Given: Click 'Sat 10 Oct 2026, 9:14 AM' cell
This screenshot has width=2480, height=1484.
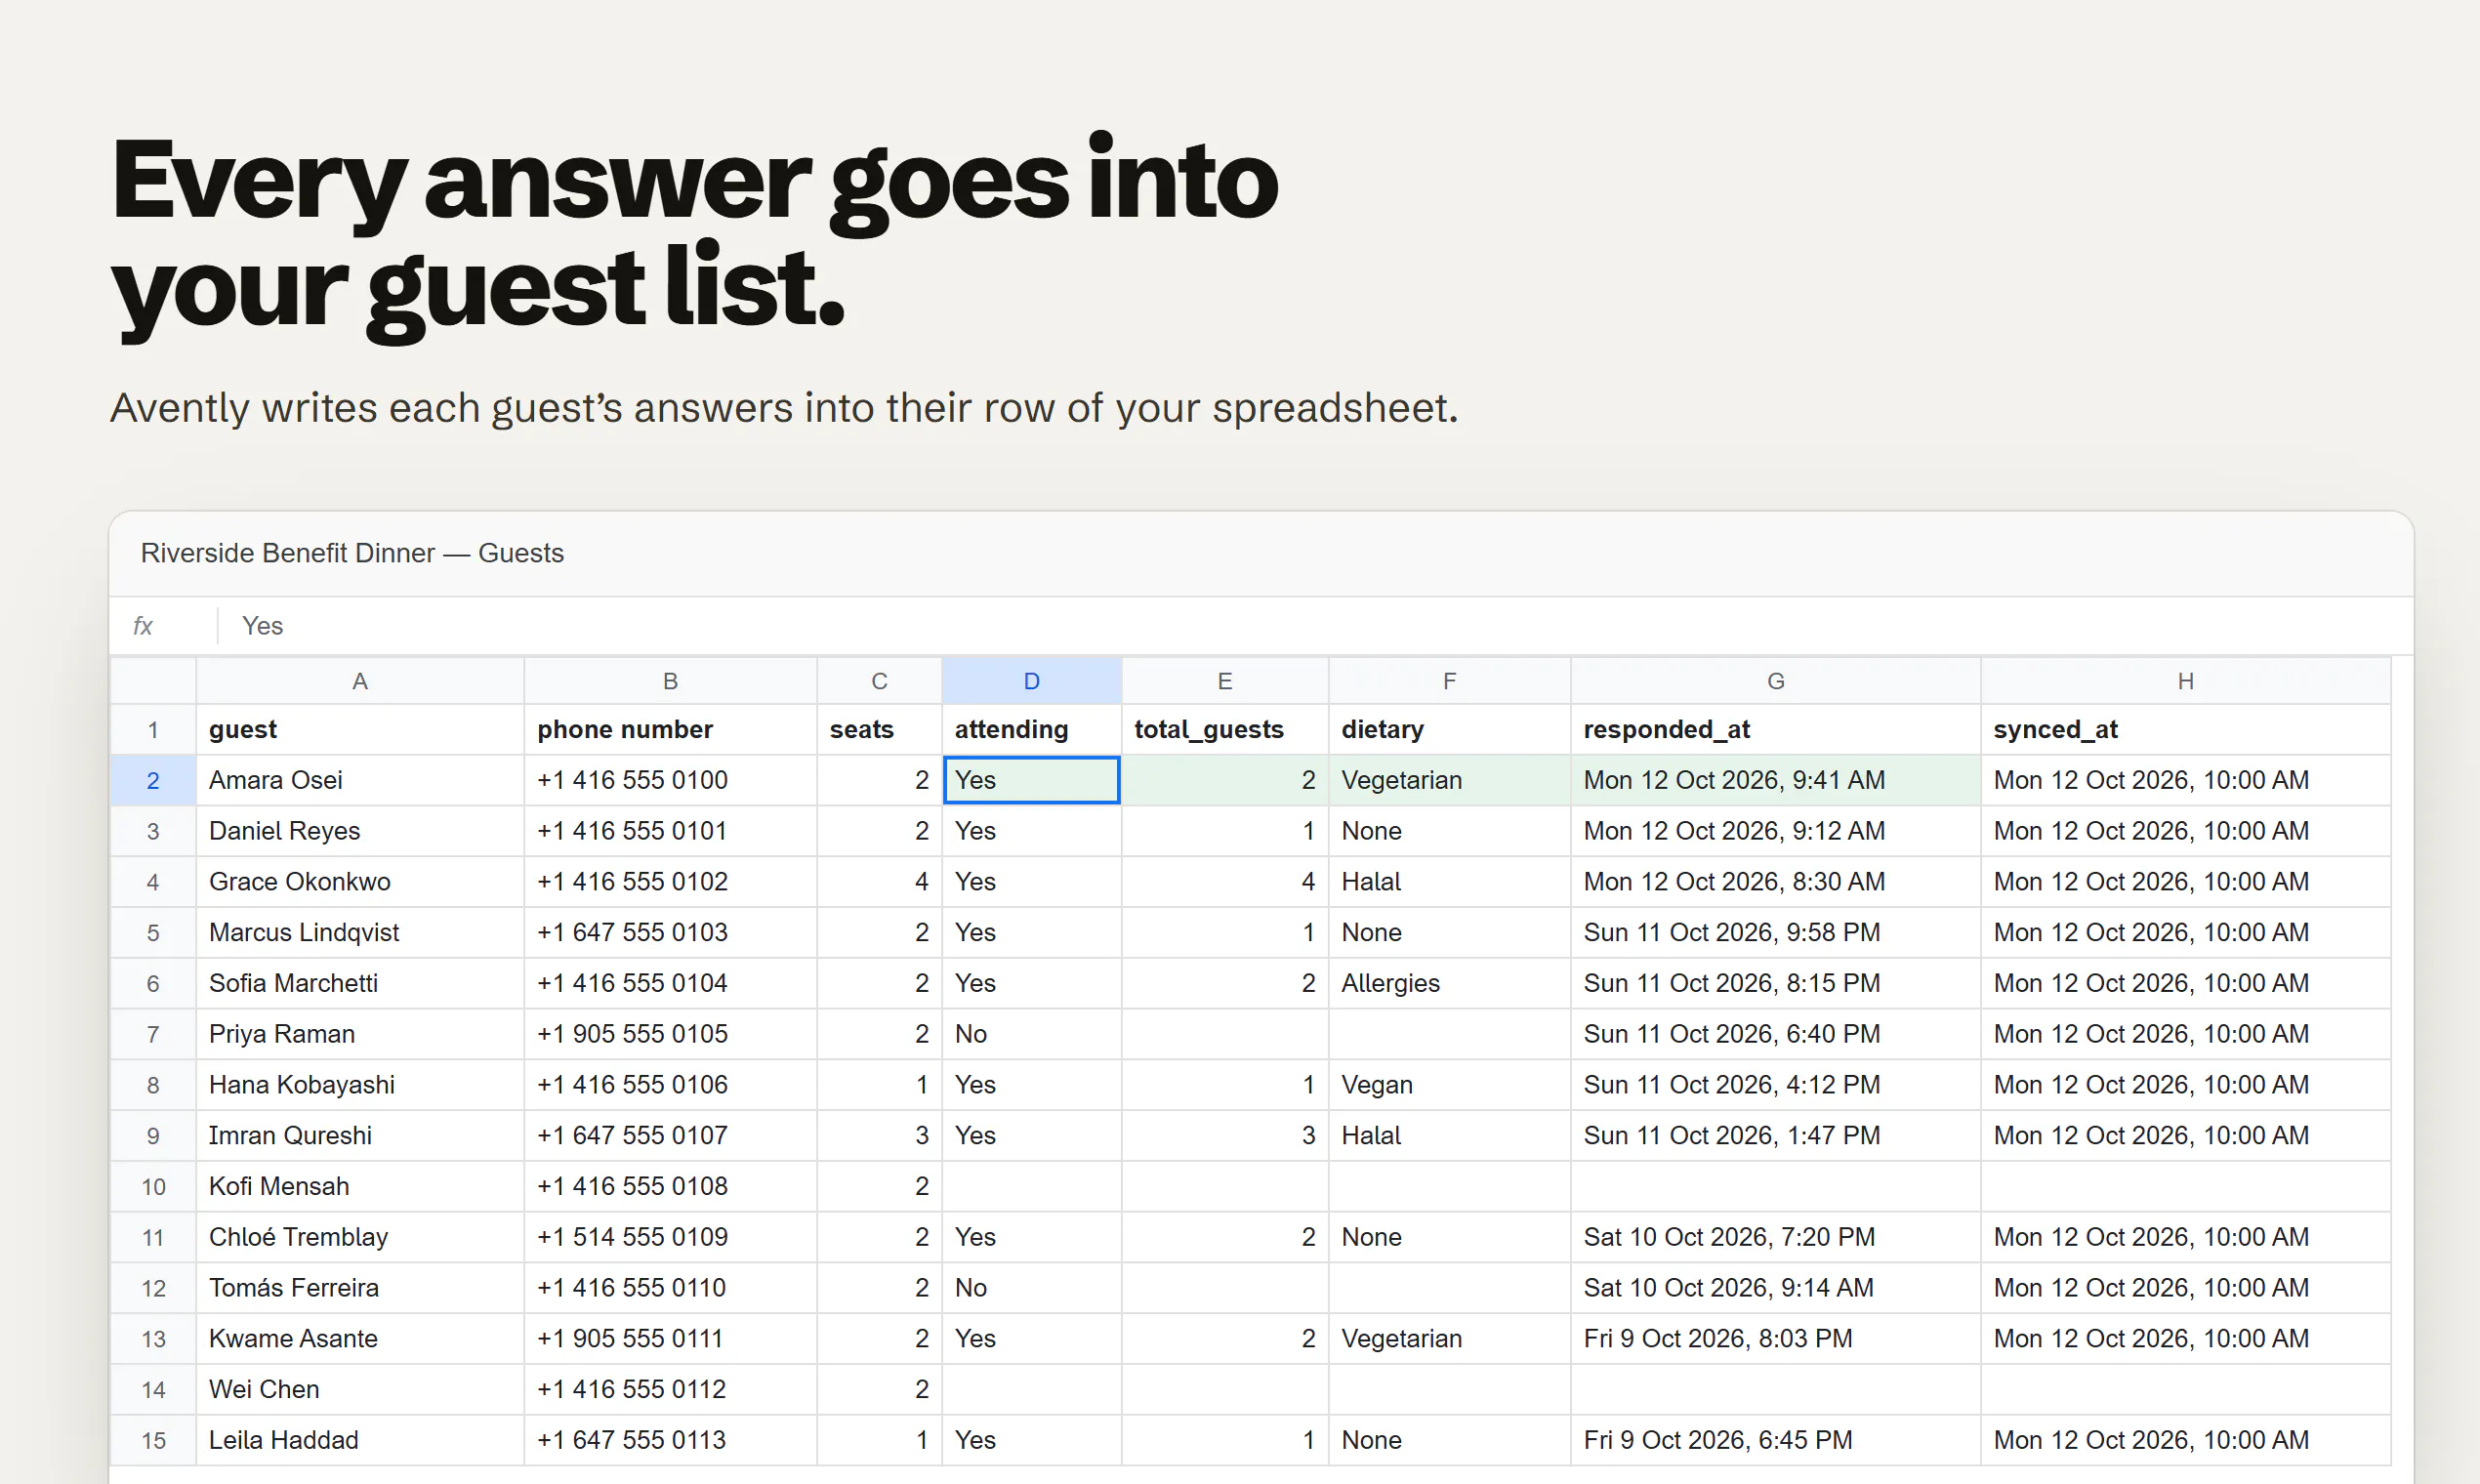Looking at the screenshot, I should point(1775,1288).
